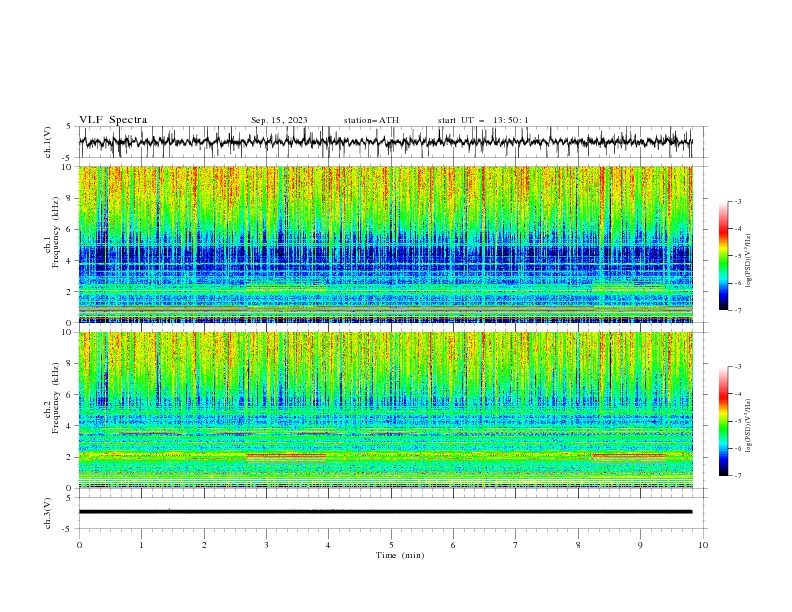The width and height of the screenshot is (792, 612).
Task: Select upper colorbar "log(PSD)(V²/Hz)" label
Action: [x=749, y=261]
